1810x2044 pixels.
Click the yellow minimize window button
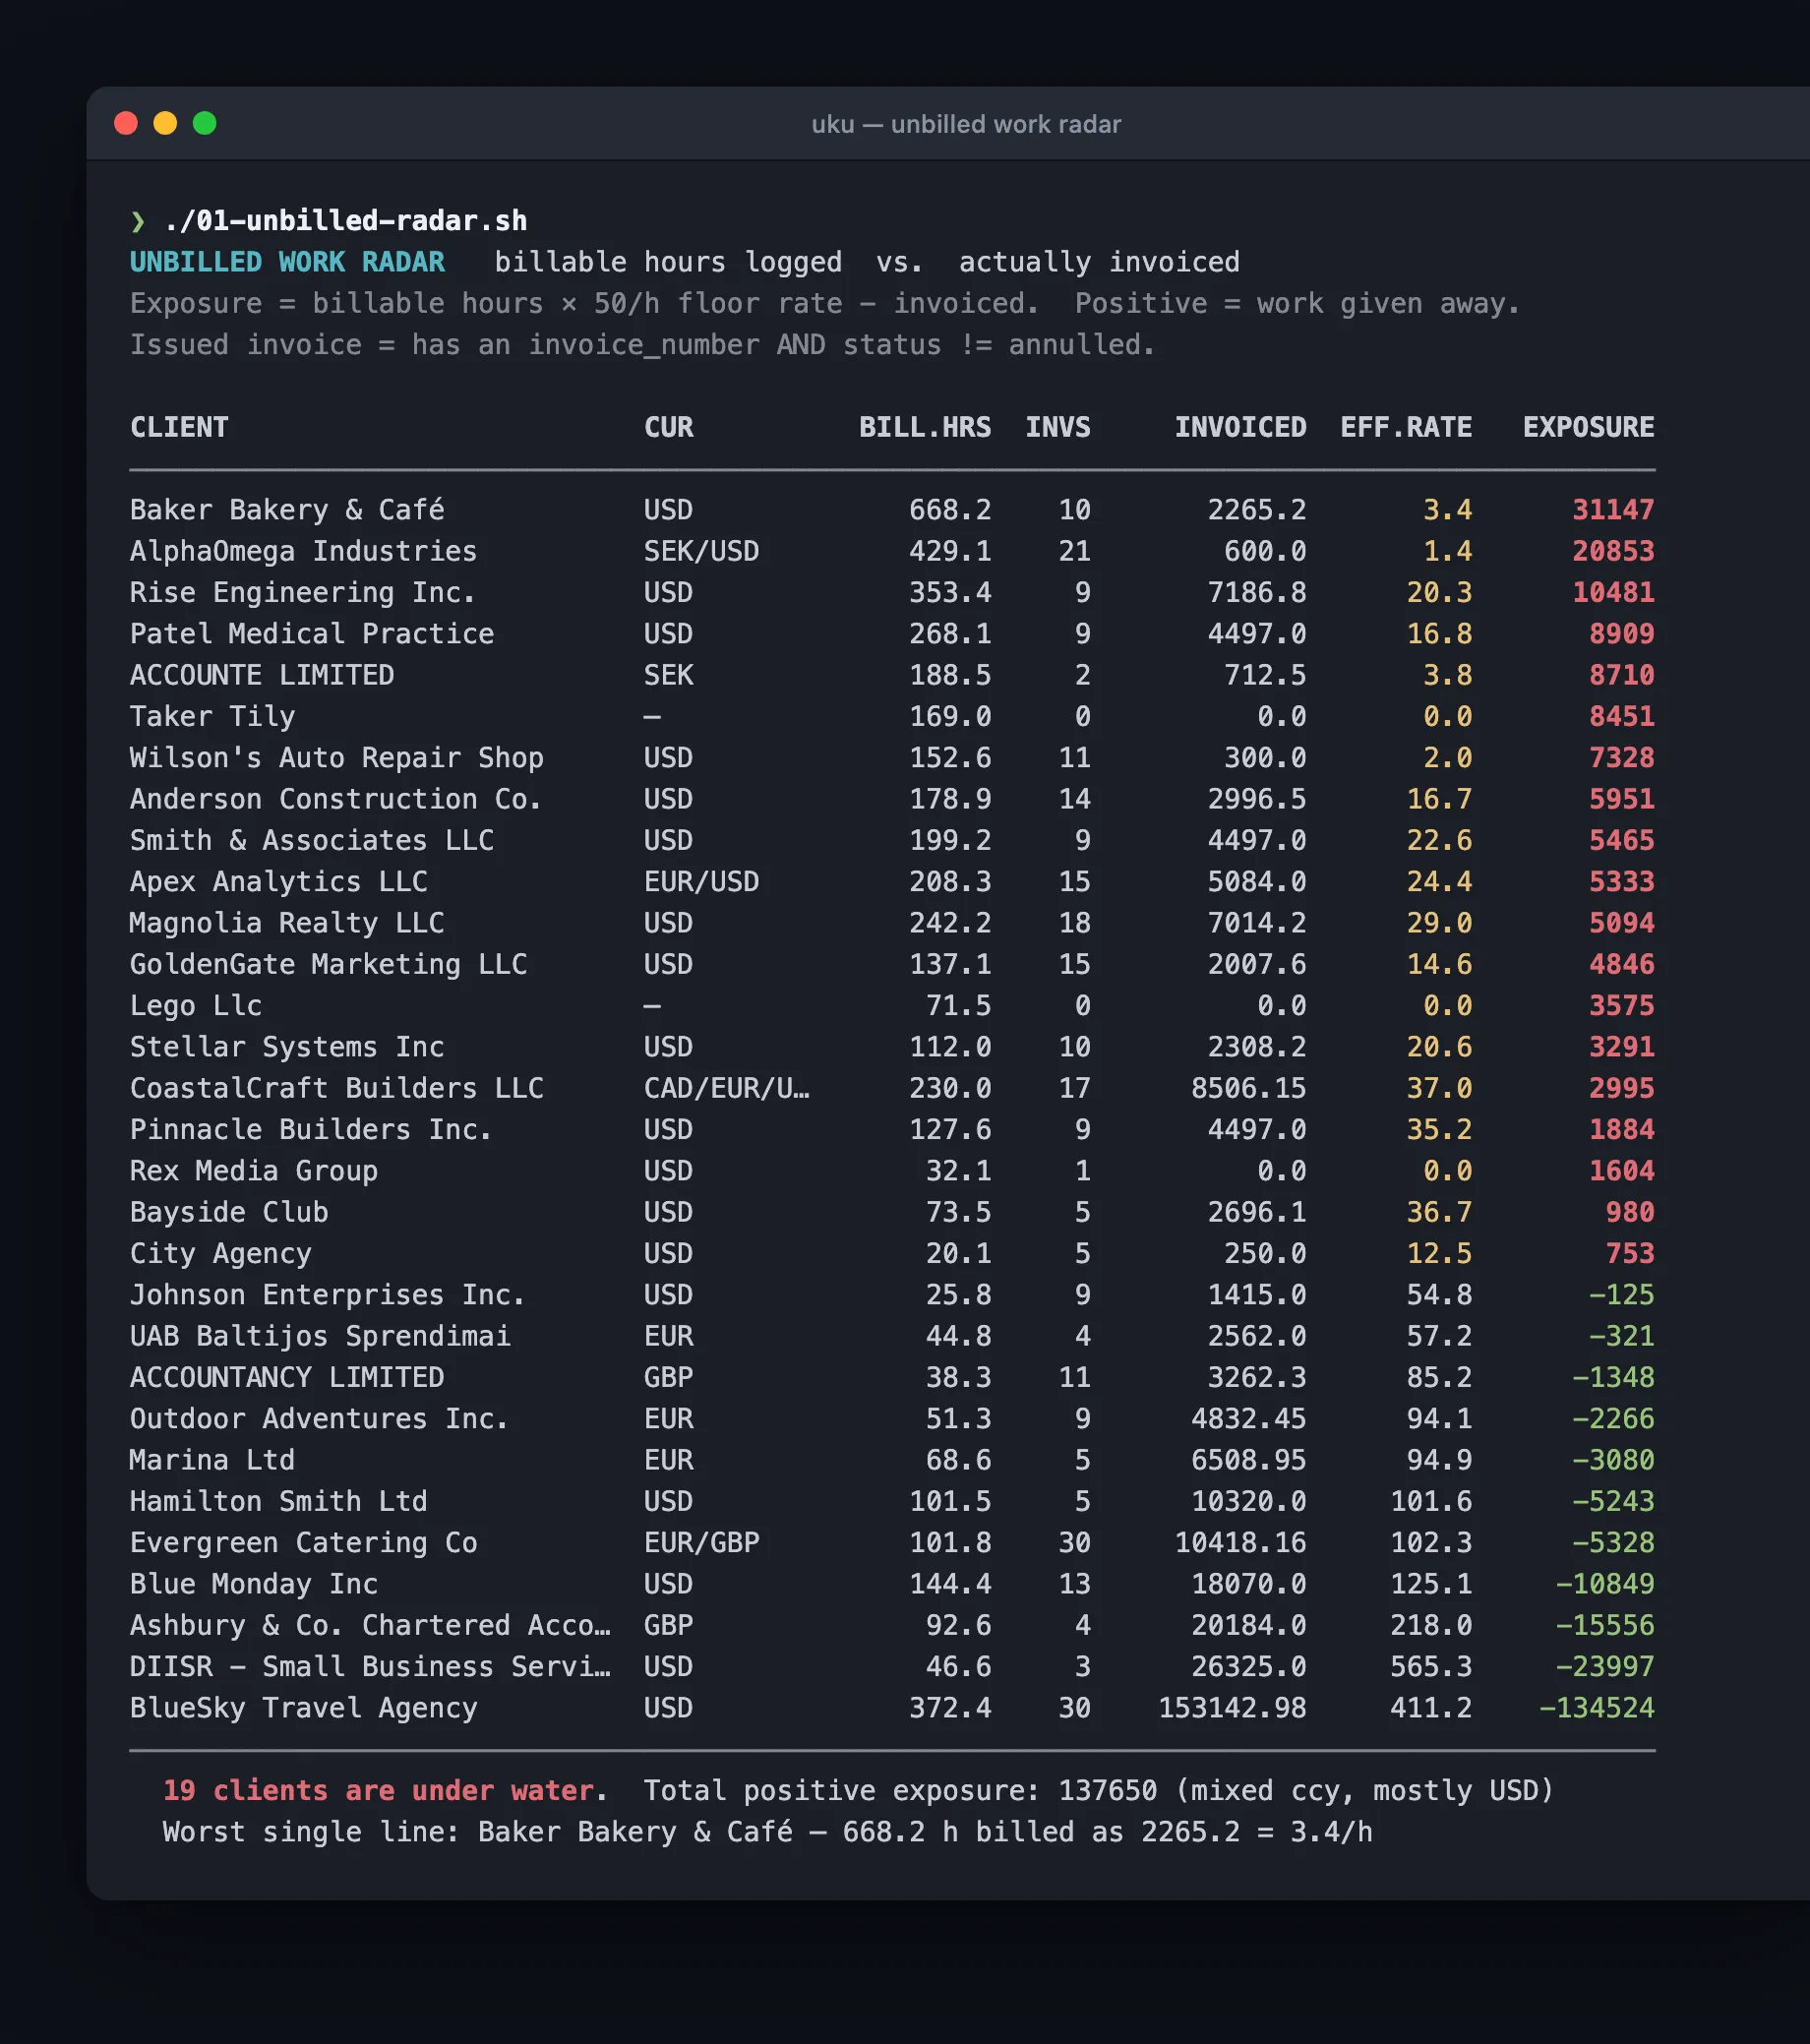165,123
